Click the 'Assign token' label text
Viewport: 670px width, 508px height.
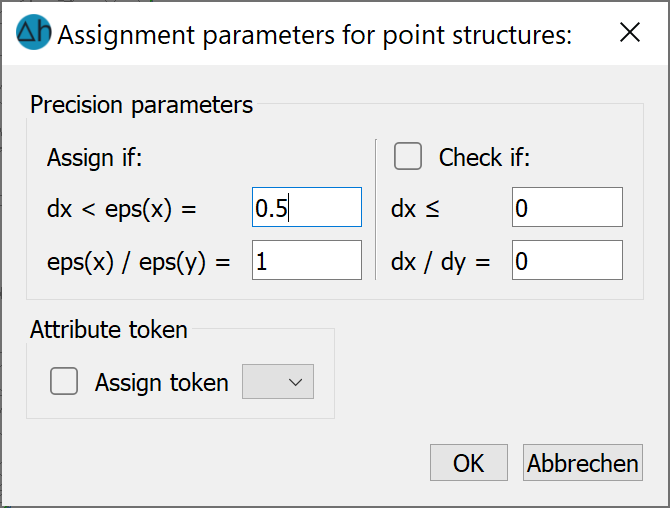162,382
